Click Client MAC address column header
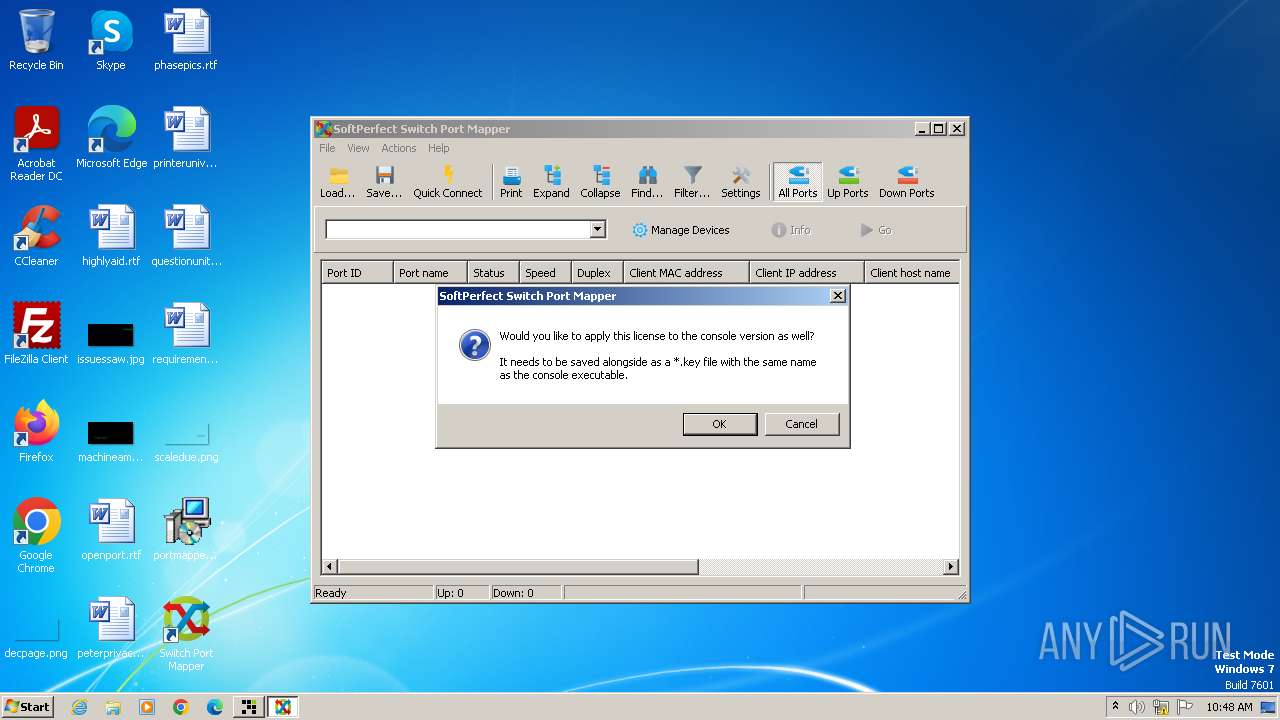The height and width of the screenshot is (720, 1280). pos(686,273)
